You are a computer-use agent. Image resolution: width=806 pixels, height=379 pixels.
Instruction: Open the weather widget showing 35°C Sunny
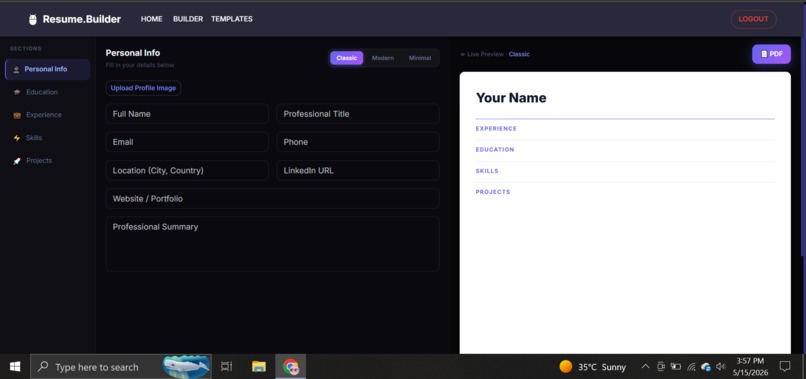click(593, 367)
